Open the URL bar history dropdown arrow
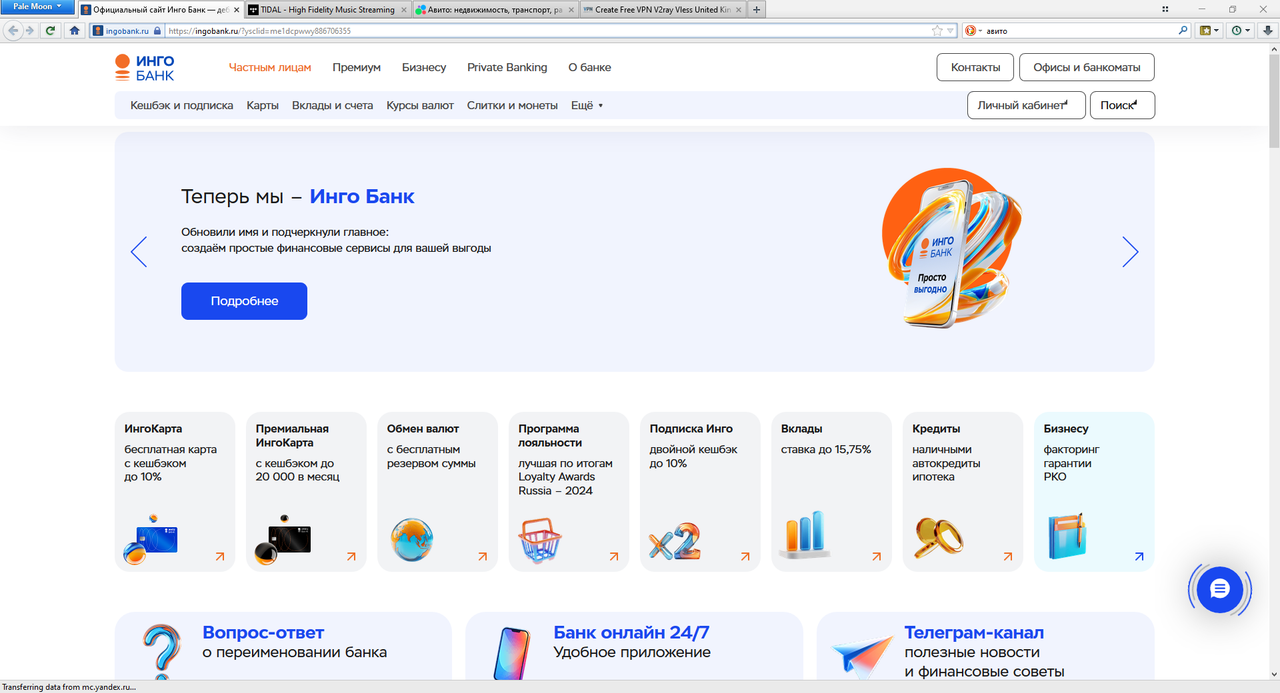The width and height of the screenshot is (1280, 693). click(950, 31)
